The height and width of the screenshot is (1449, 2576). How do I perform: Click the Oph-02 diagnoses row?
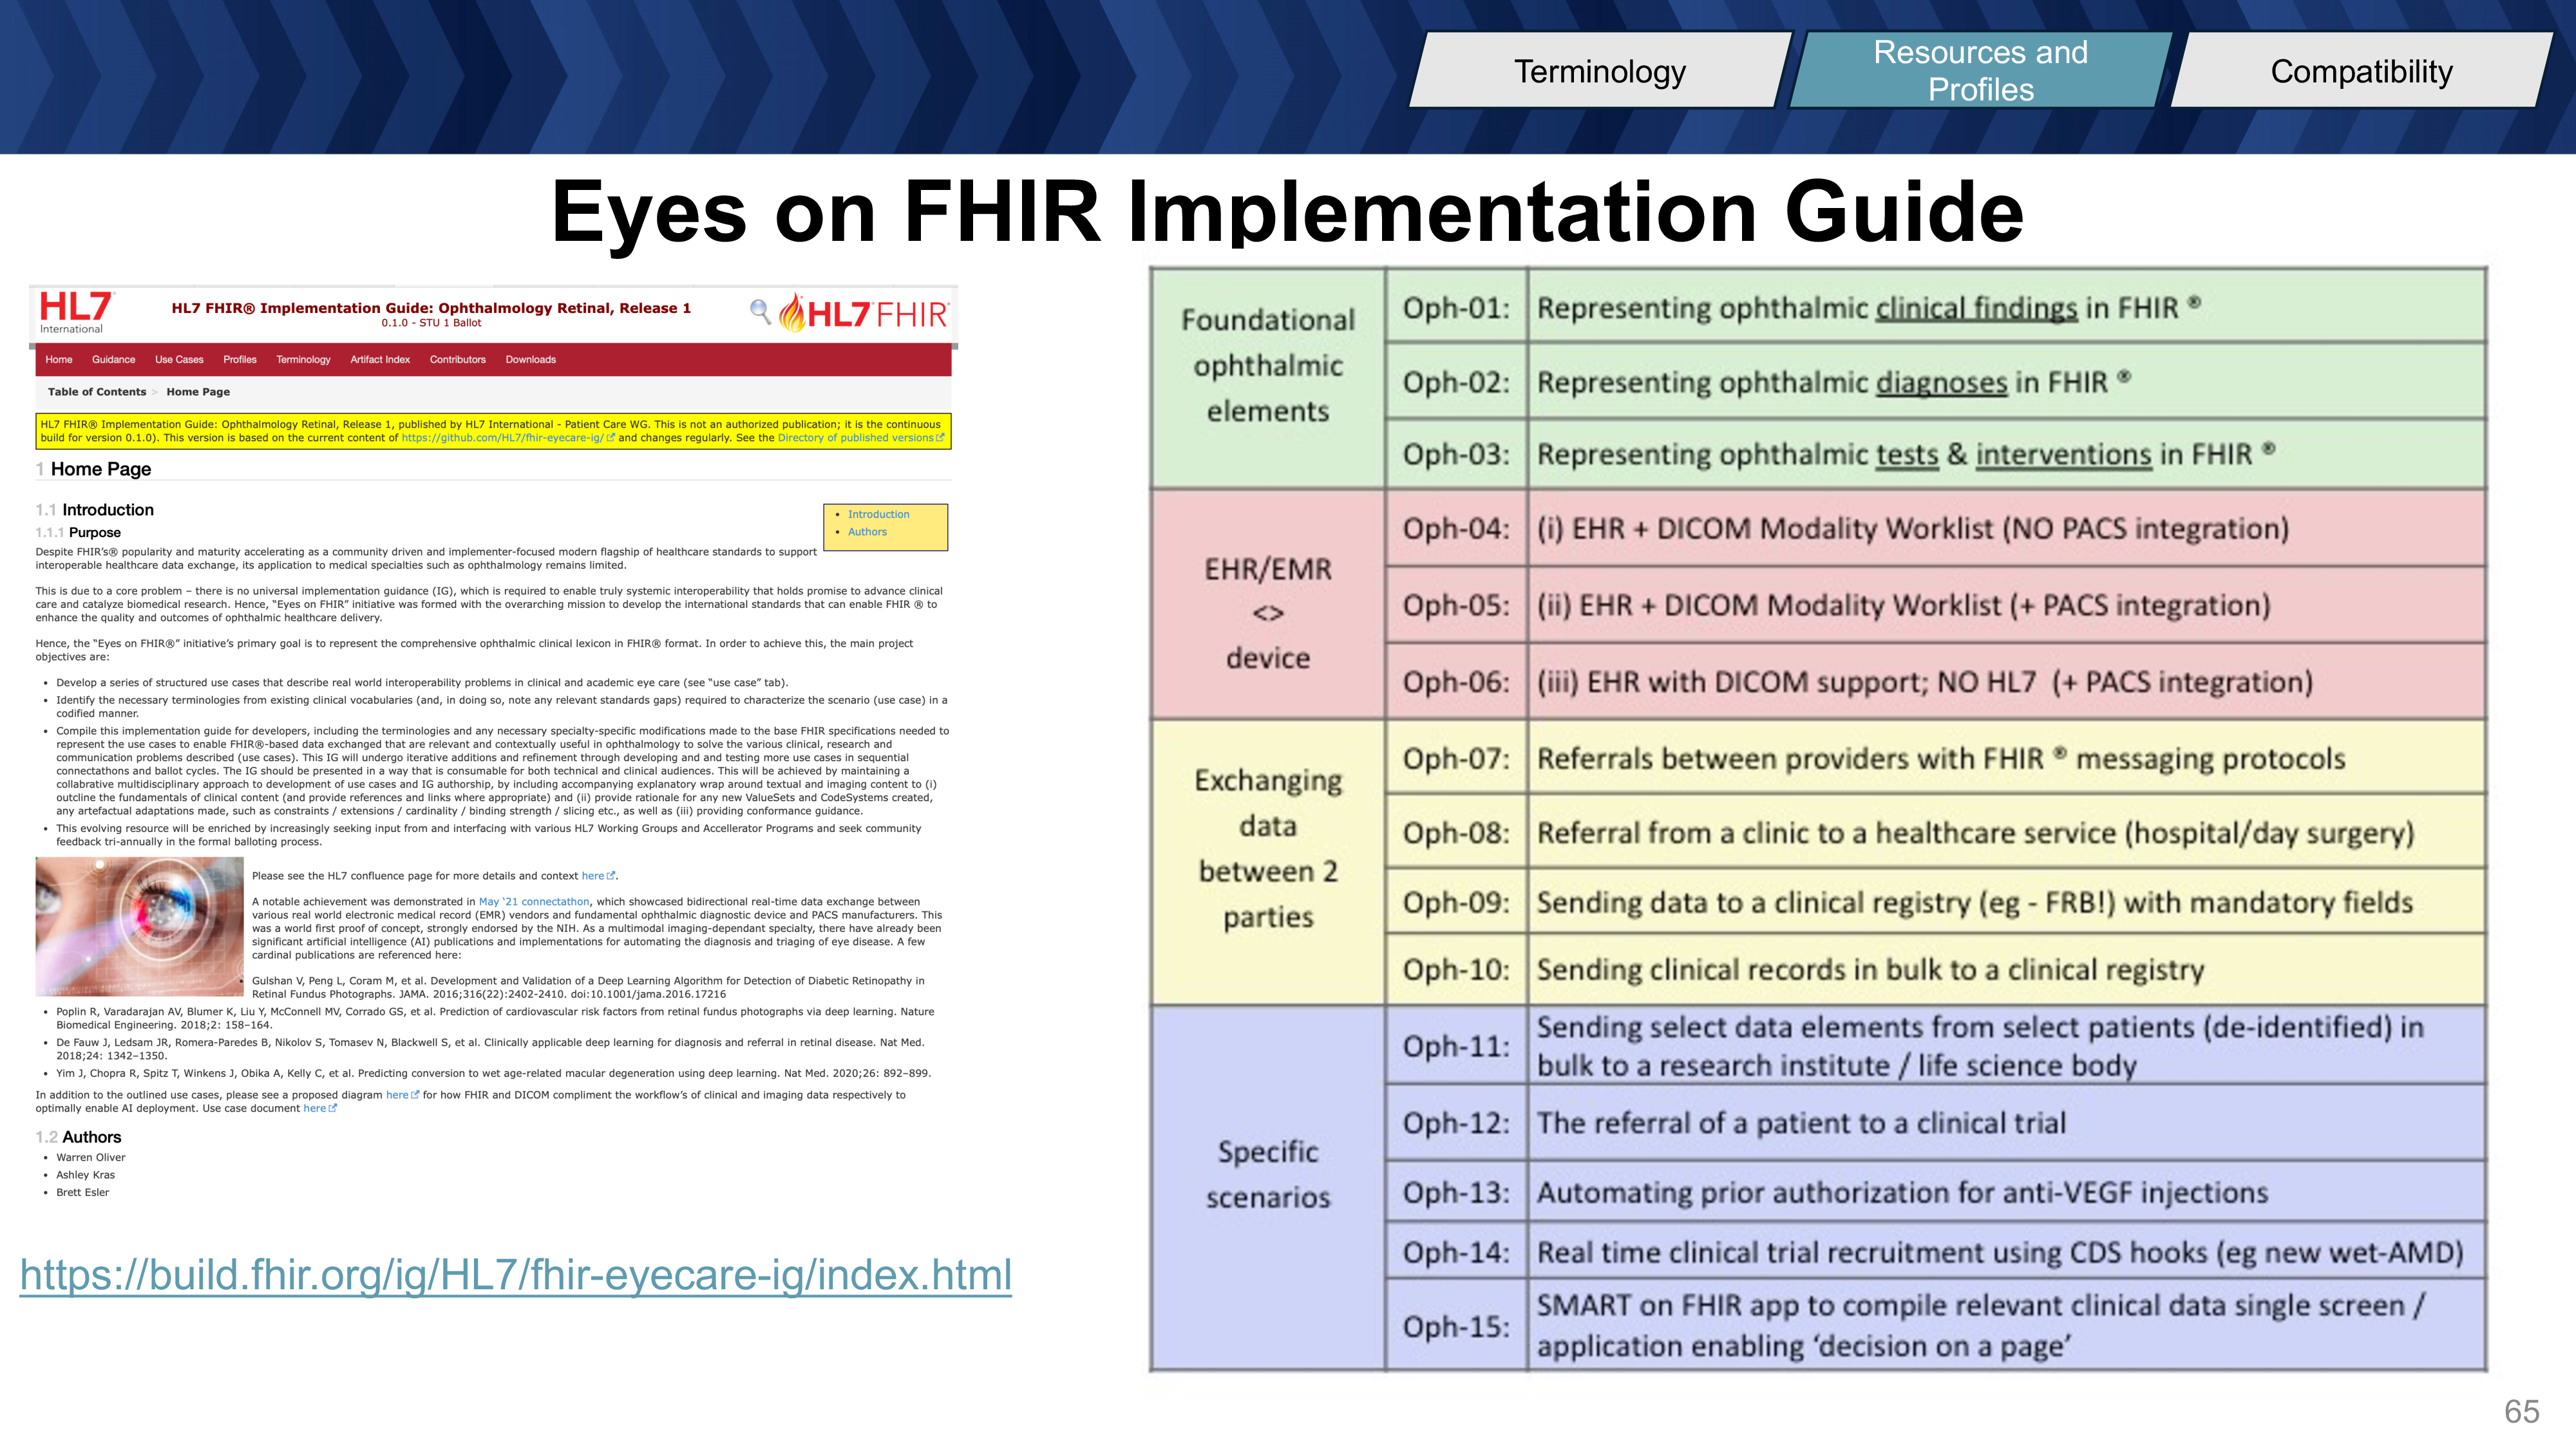point(1936,381)
